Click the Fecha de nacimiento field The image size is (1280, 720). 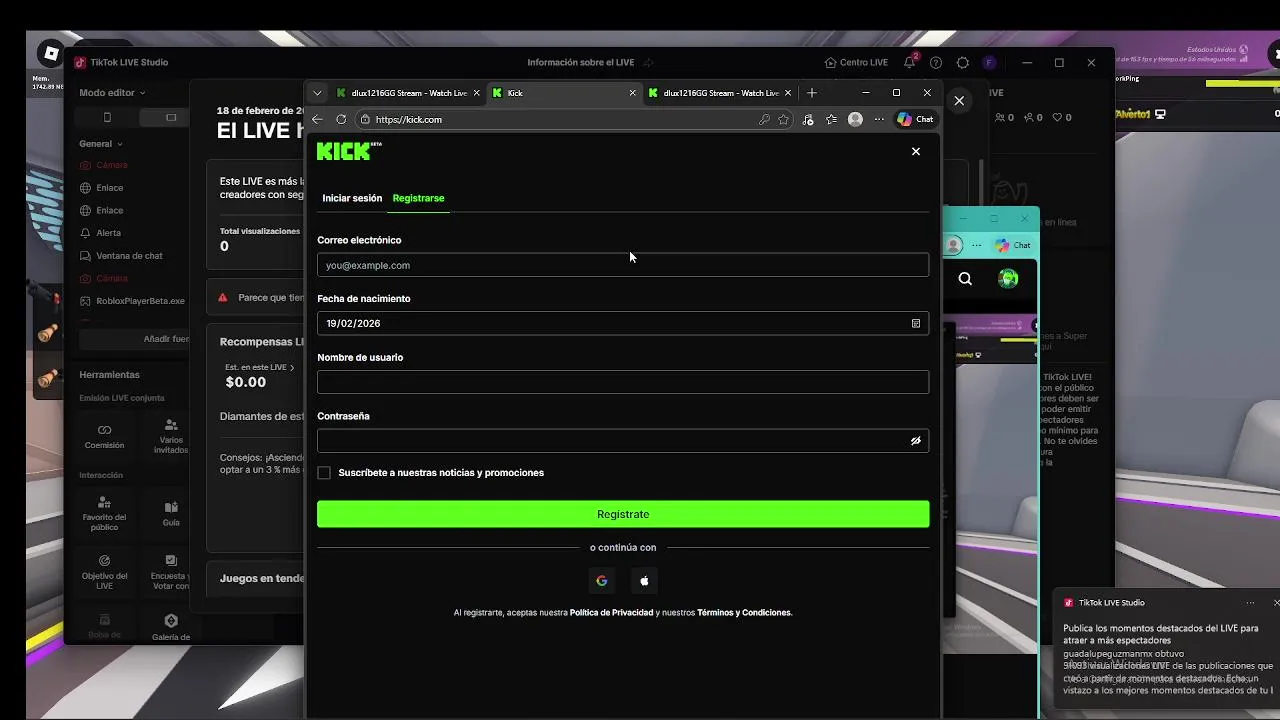623,323
